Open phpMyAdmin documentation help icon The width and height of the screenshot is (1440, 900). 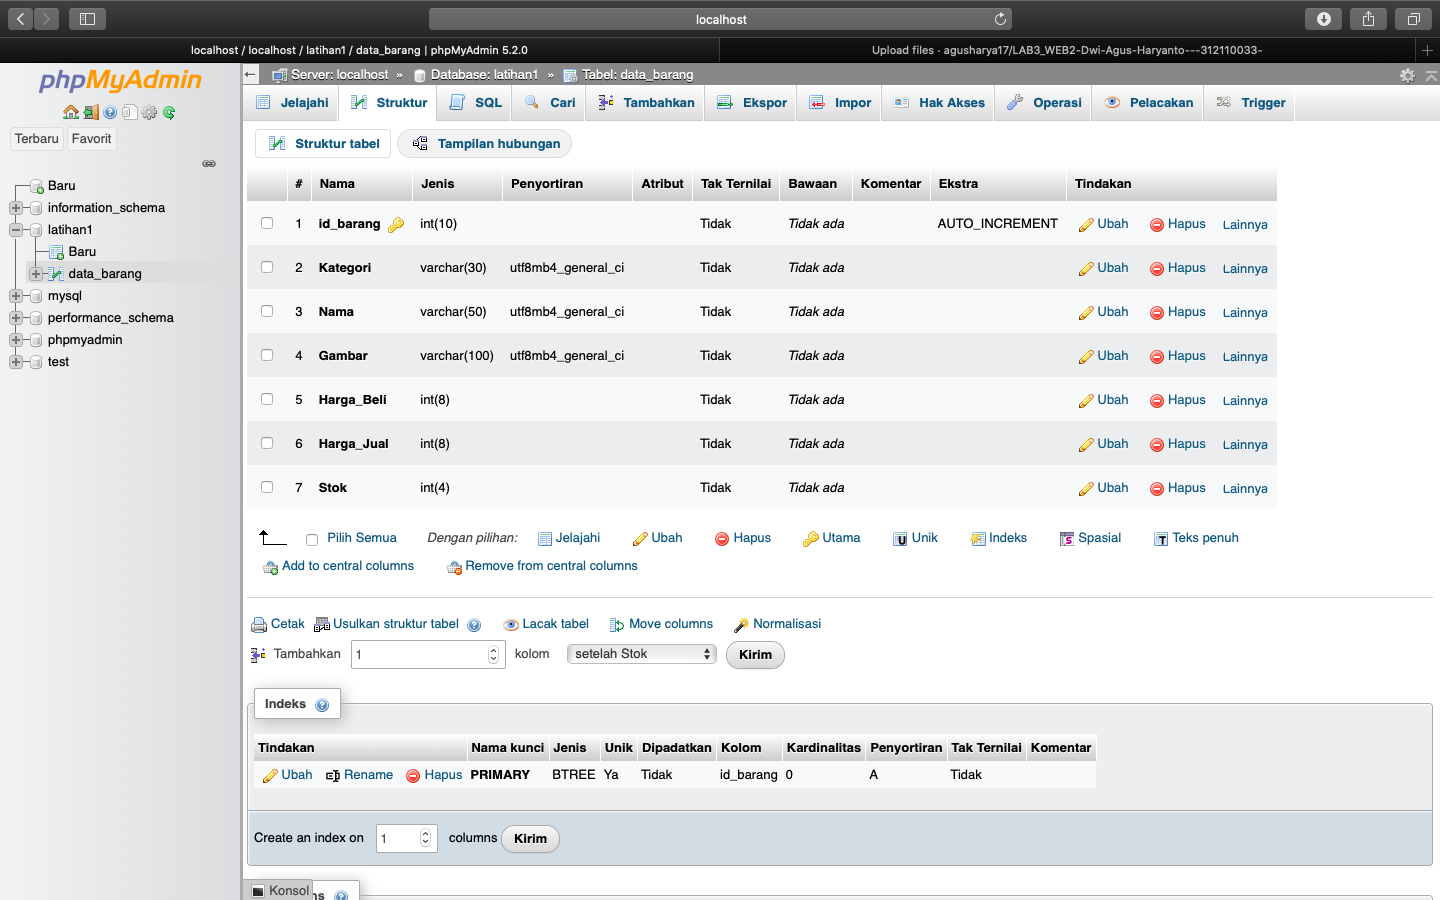[x=110, y=112]
